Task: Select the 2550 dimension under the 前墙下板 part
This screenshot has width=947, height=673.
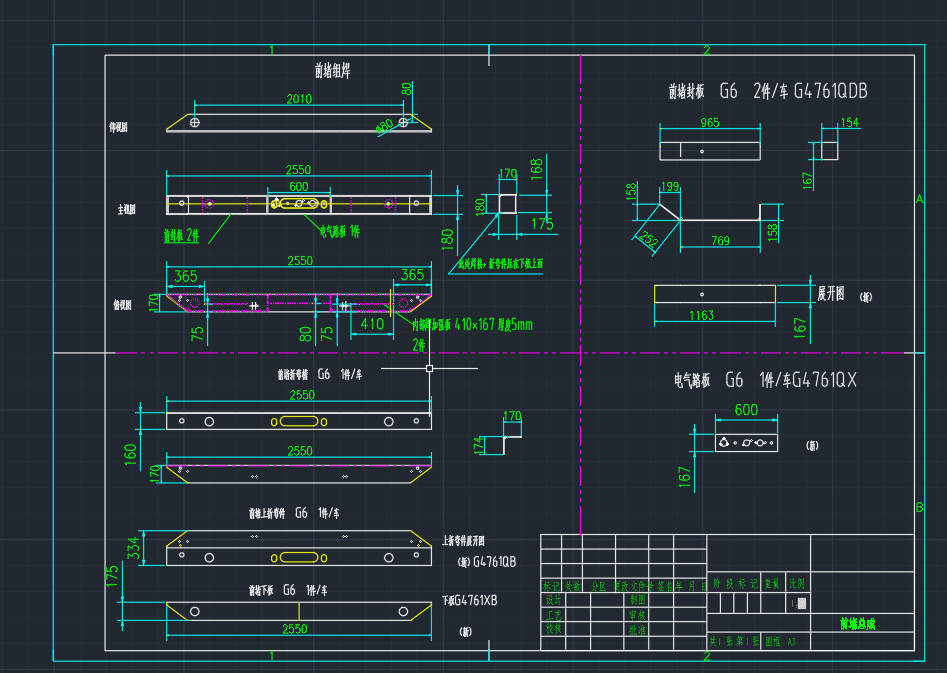Action: pos(295,629)
